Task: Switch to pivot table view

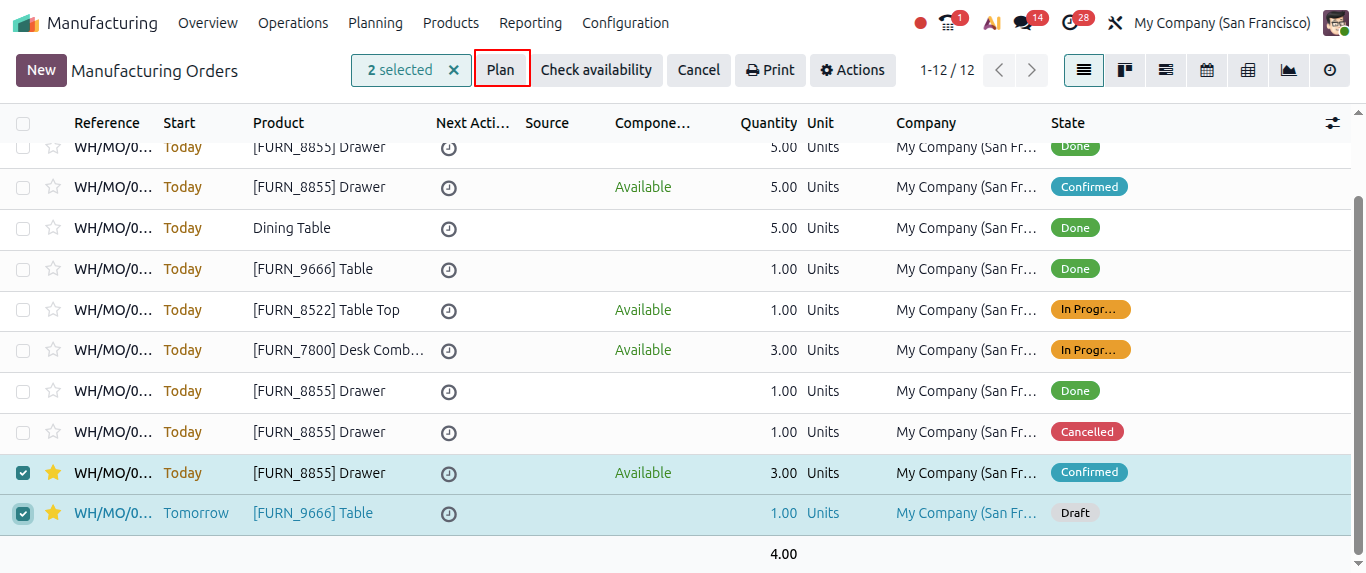Action: 1248,70
